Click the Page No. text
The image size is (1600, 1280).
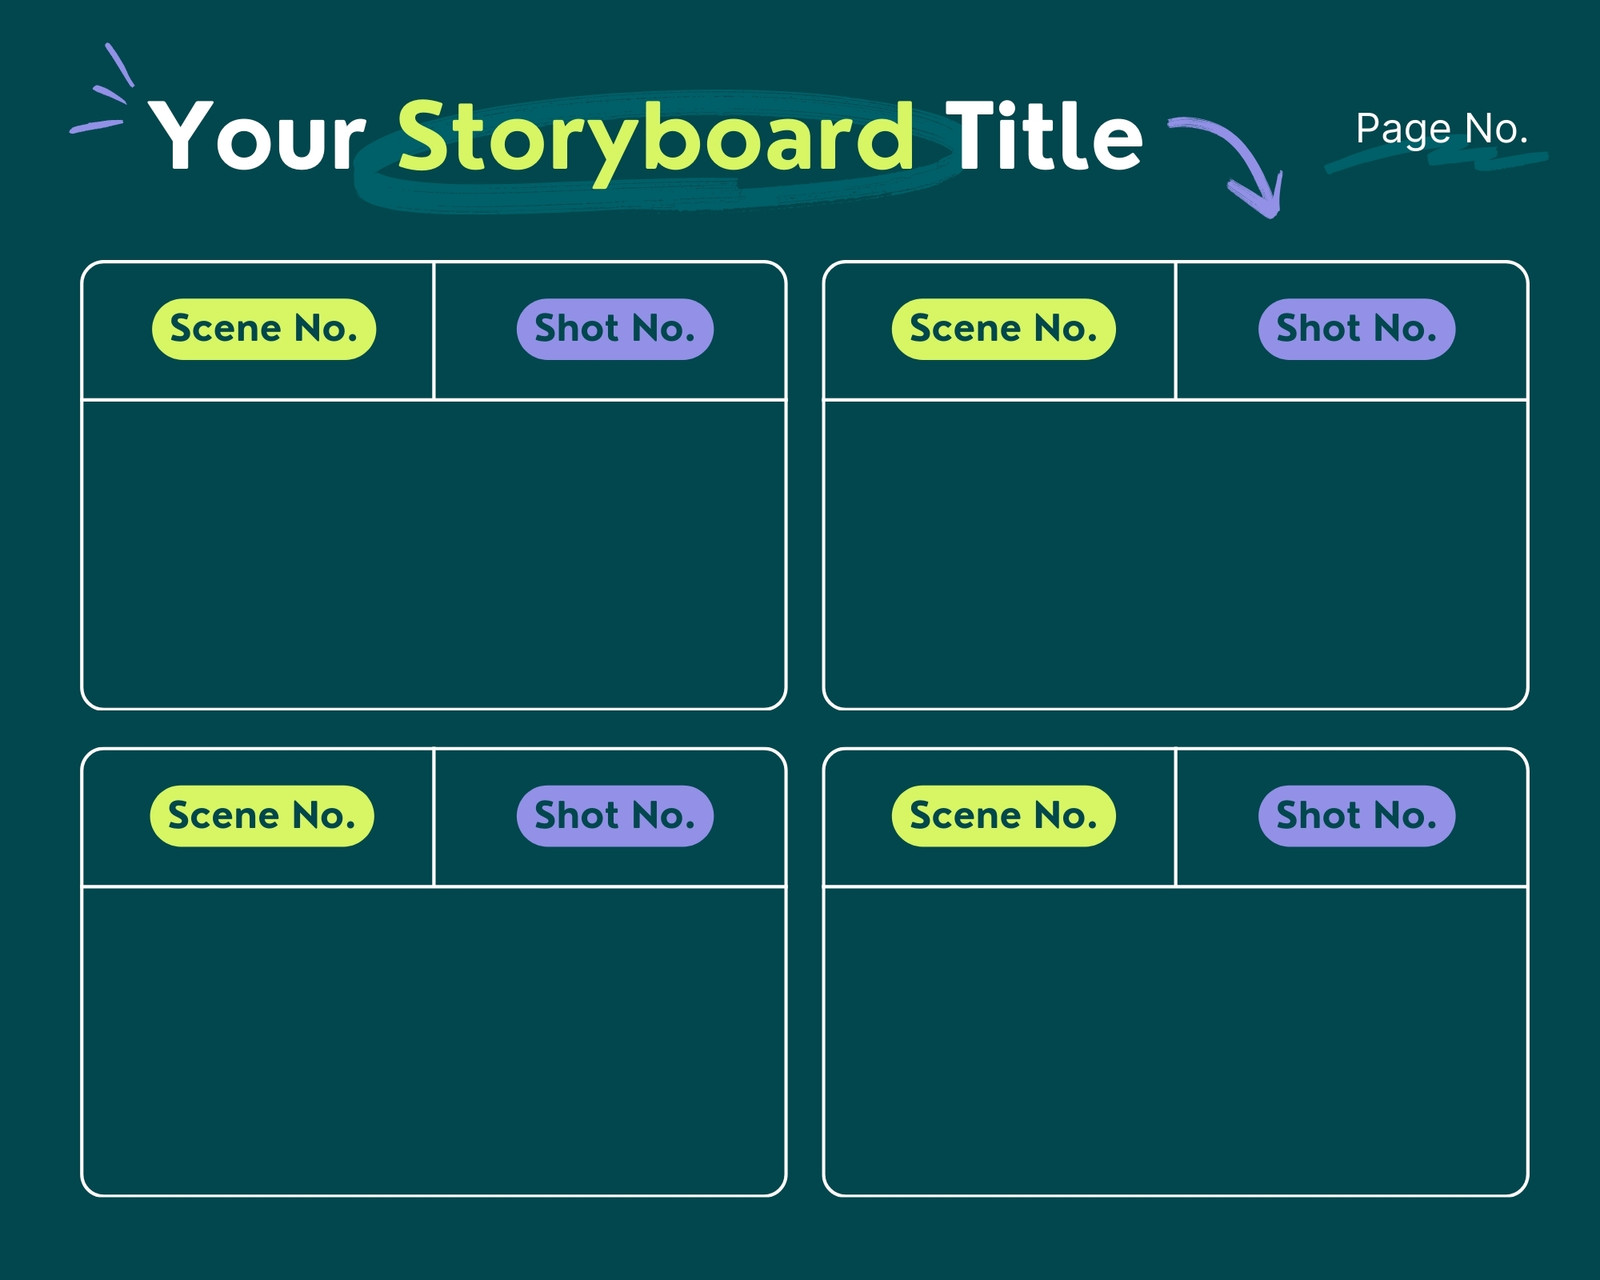1442,129
